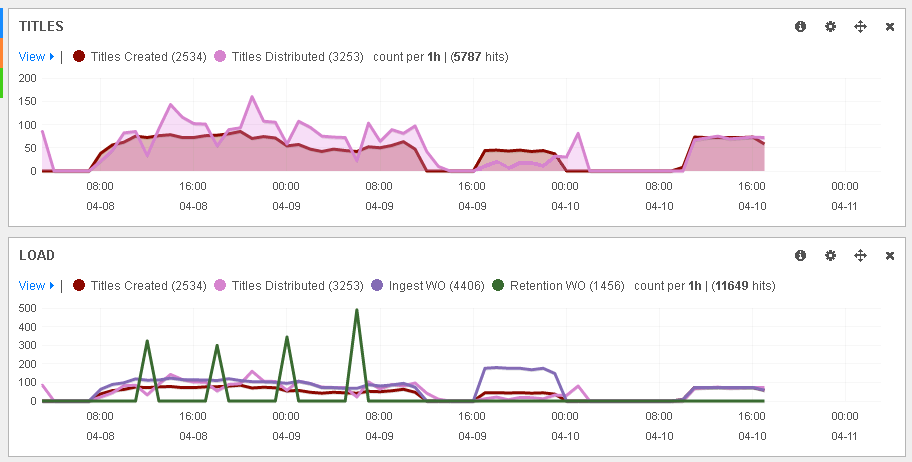The height and width of the screenshot is (462, 912).
Task: Click the TITLES panel title
Action: 41,27
